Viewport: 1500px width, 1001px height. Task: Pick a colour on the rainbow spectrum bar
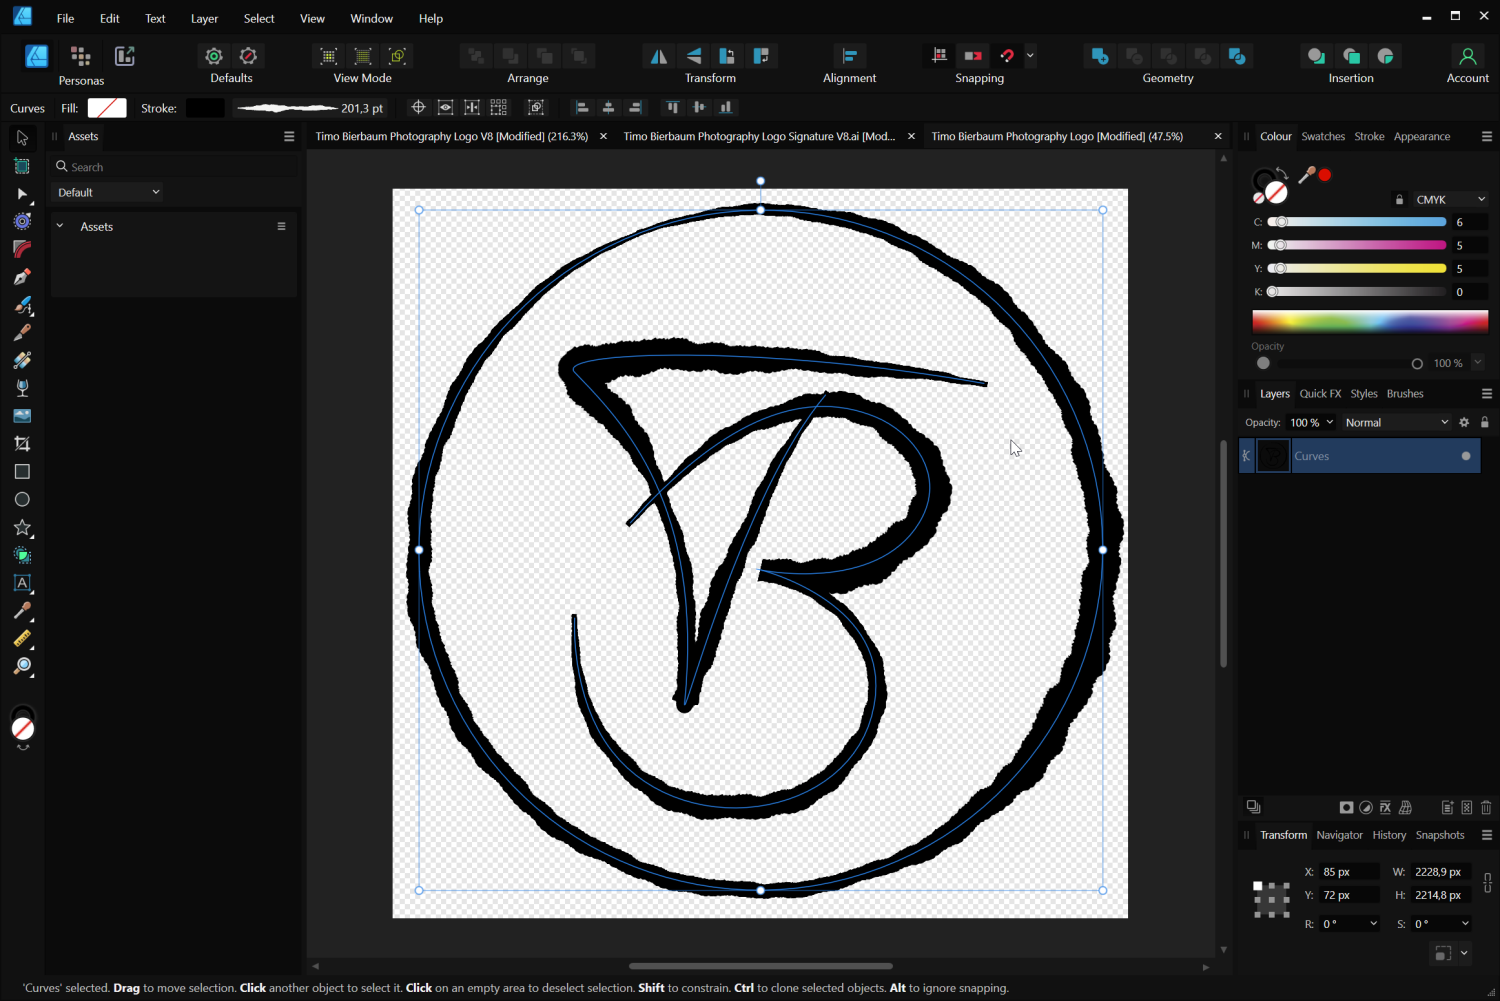pos(1370,321)
